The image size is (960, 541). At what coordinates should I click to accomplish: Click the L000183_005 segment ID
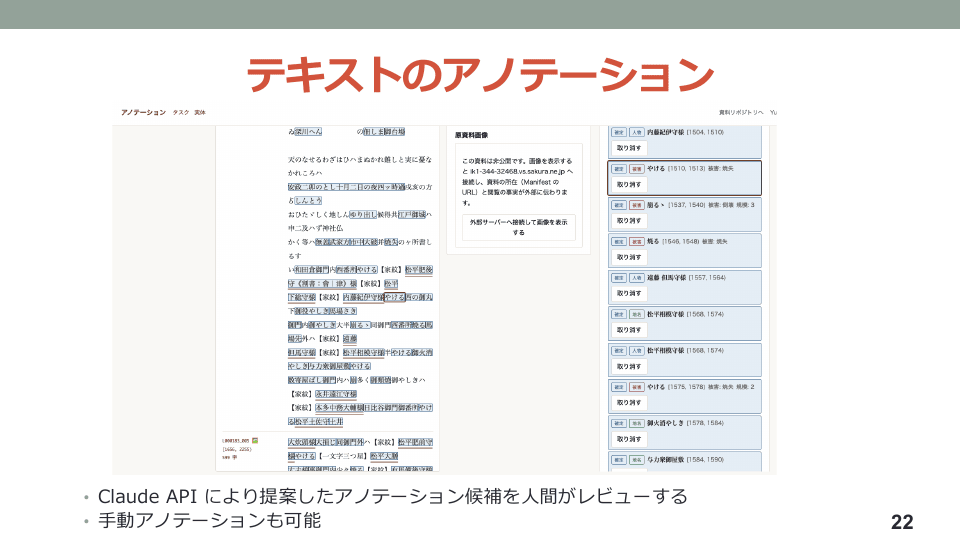click(x=236, y=441)
